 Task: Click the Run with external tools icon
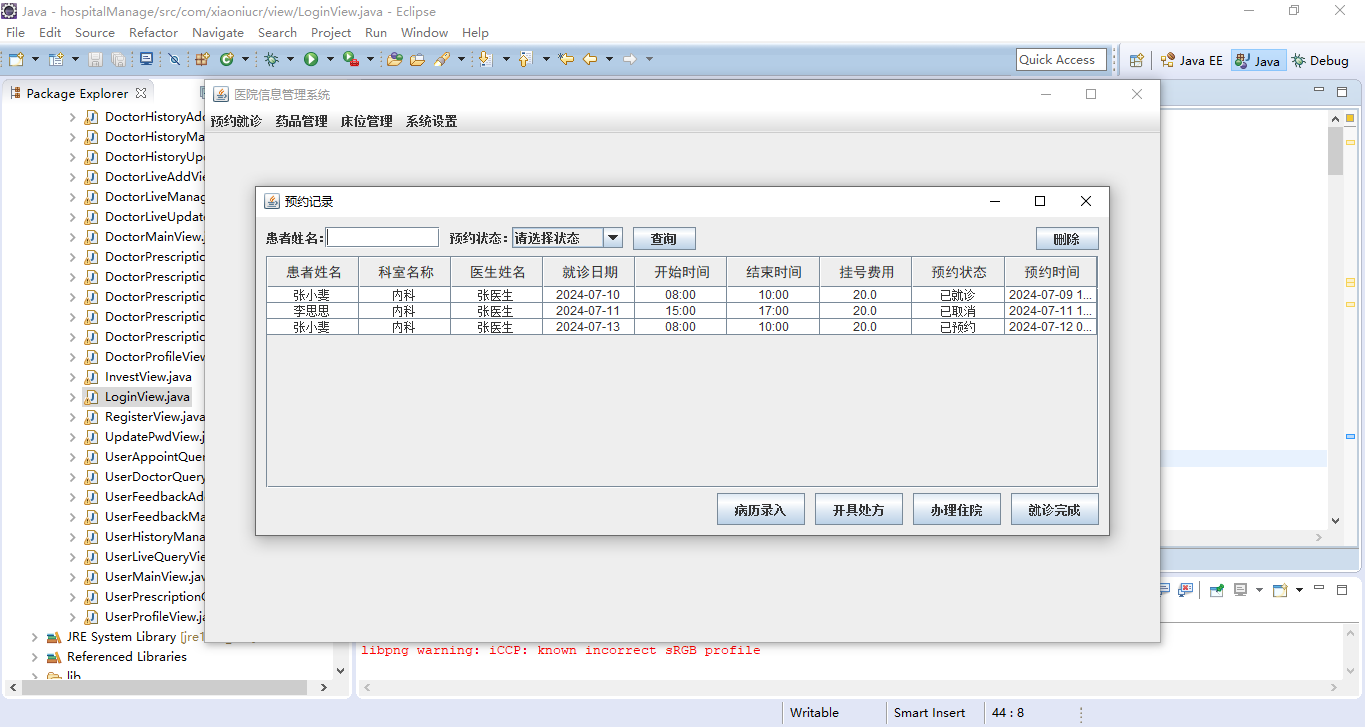pyautogui.click(x=351, y=59)
